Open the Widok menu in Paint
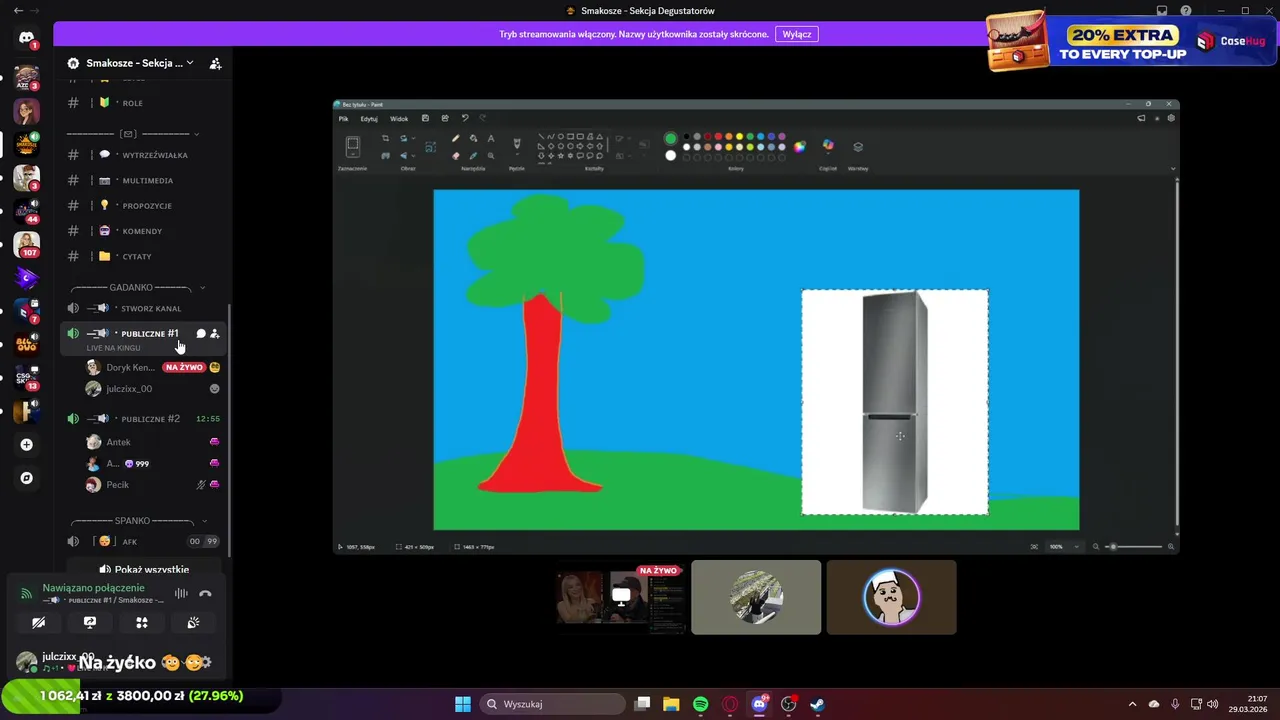 (x=399, y=118)
